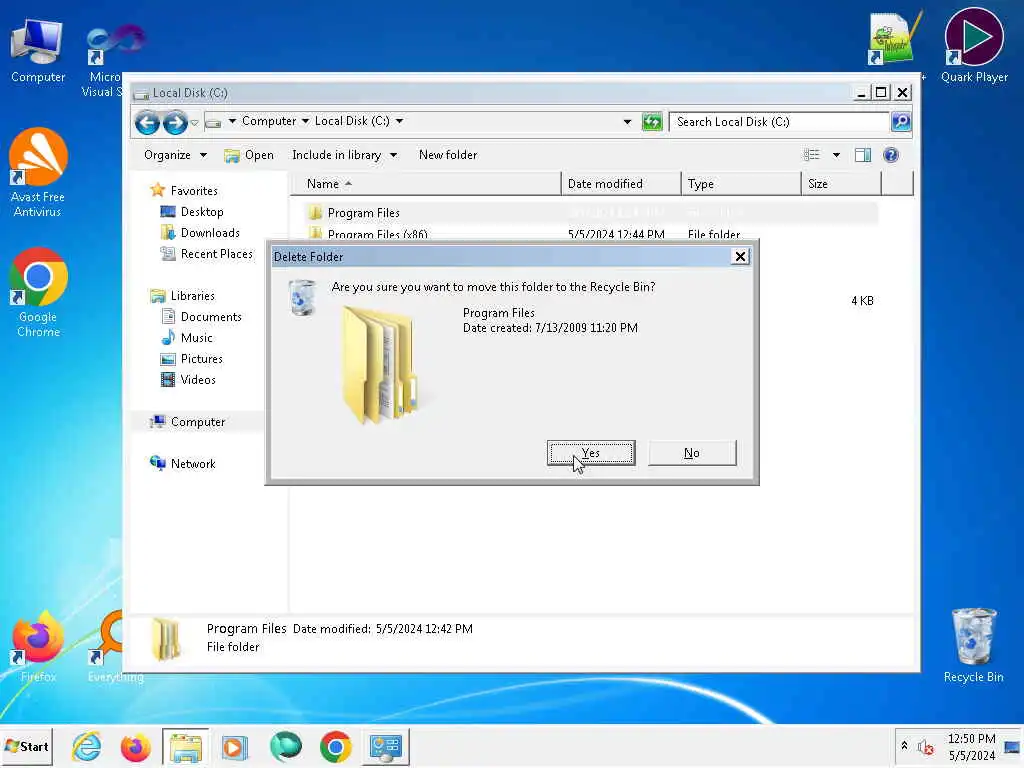
Task: Click the Show desktop tray button
Action: (1012, 747)
